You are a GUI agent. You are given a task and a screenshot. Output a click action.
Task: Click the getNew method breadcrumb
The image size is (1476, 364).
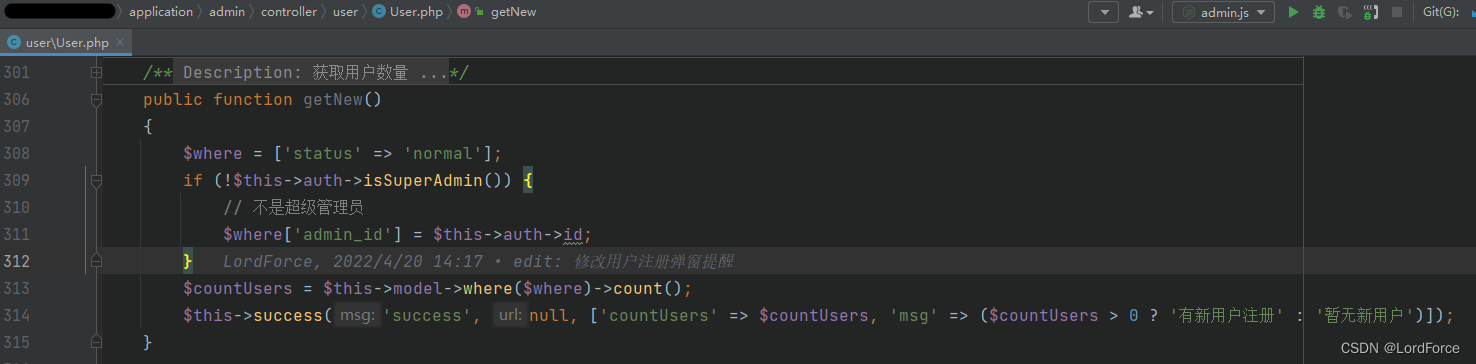click(x=514, y=12)
